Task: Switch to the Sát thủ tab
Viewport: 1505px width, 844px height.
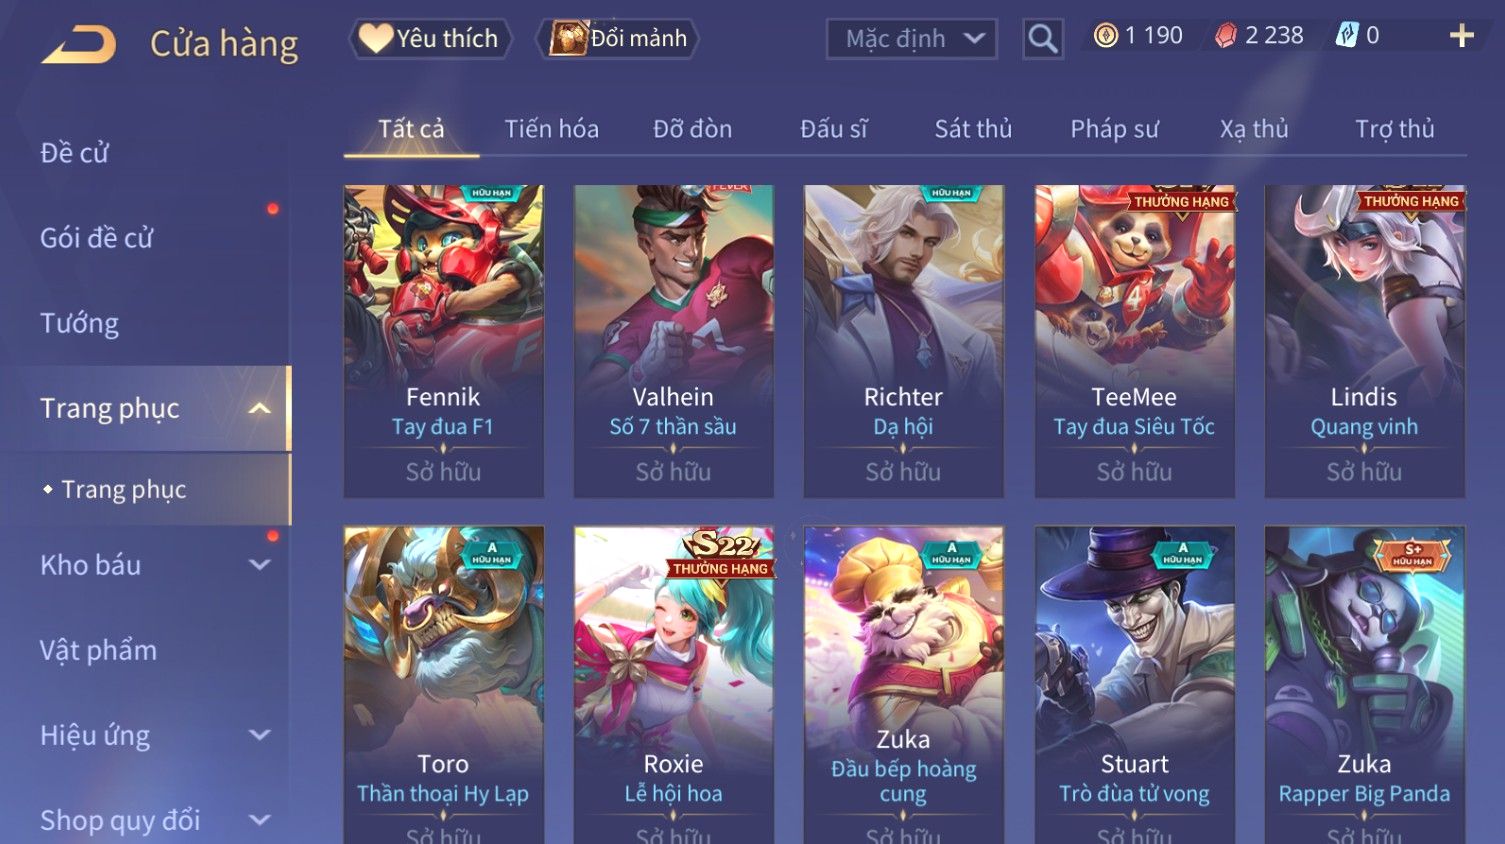Action: [973, 129]
